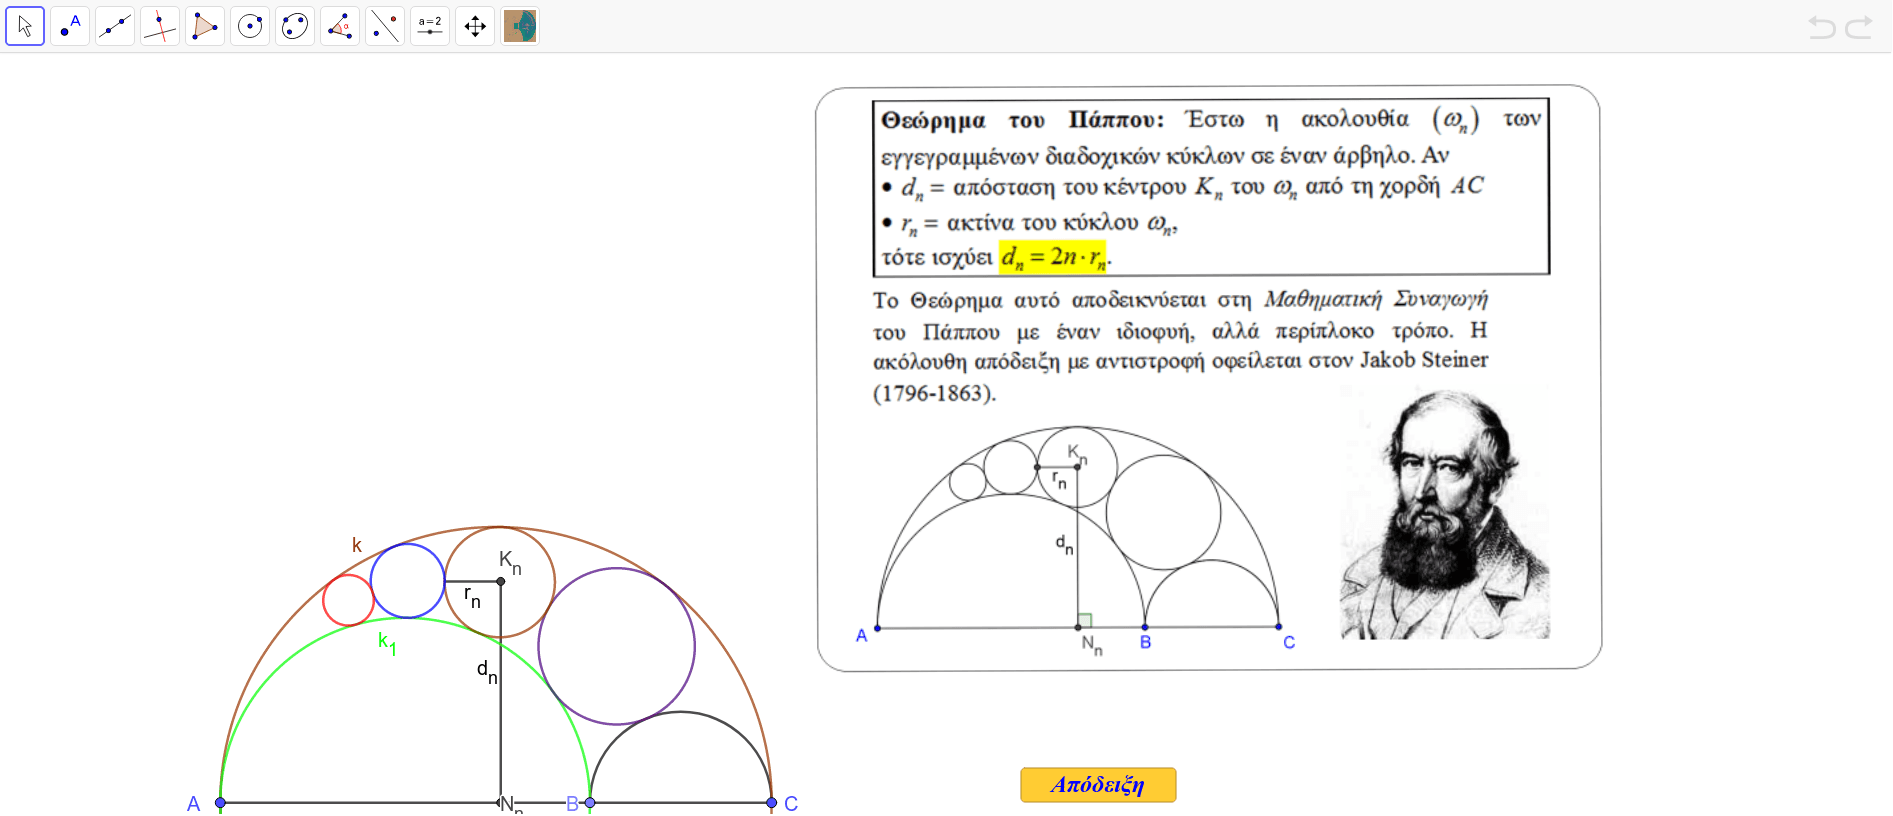Viewport: 1893px width, 816px height.
Task: Click the rn radius label in construction
Action: coord(472,597)
